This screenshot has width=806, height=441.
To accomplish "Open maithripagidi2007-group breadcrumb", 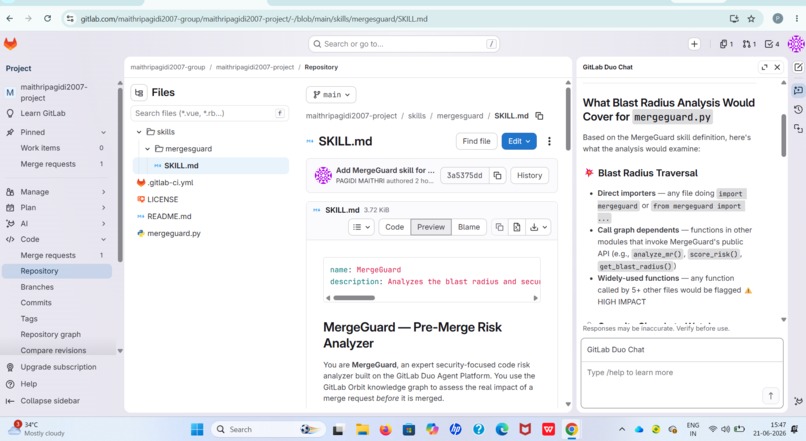I will coord(168,67).
